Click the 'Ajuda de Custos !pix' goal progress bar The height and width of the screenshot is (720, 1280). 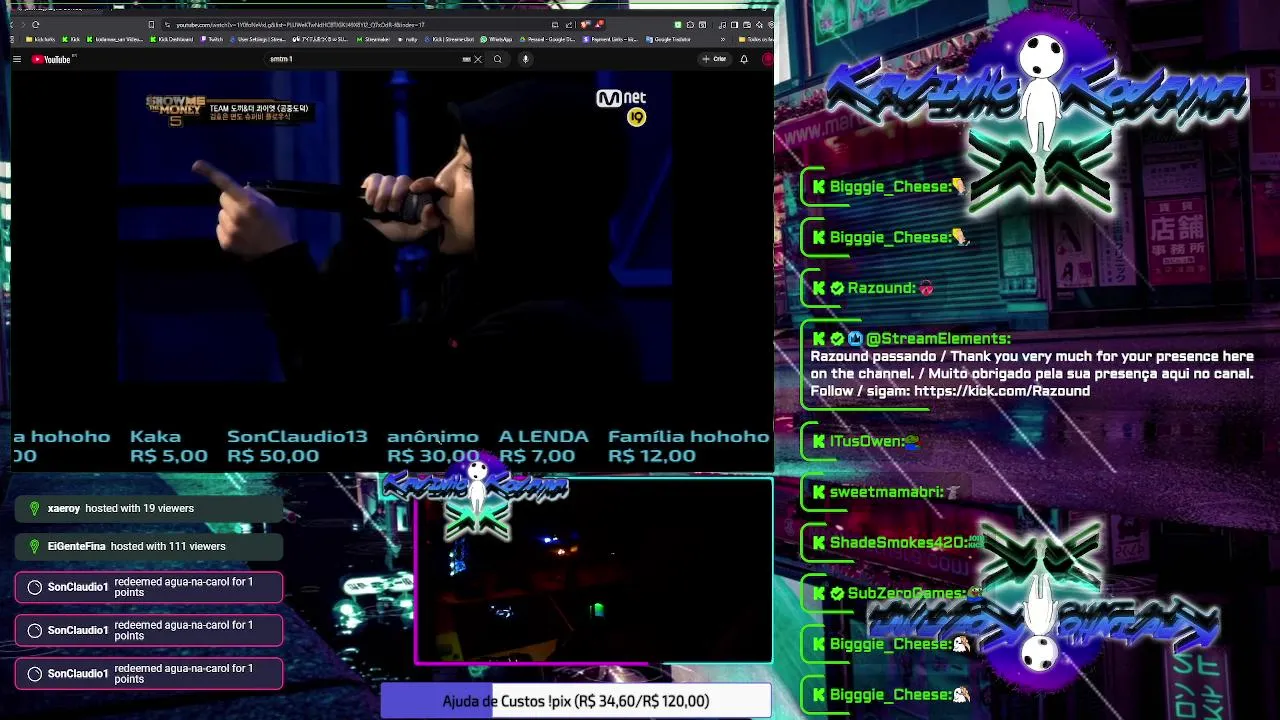pyautogui.click(x=576, y=701)
